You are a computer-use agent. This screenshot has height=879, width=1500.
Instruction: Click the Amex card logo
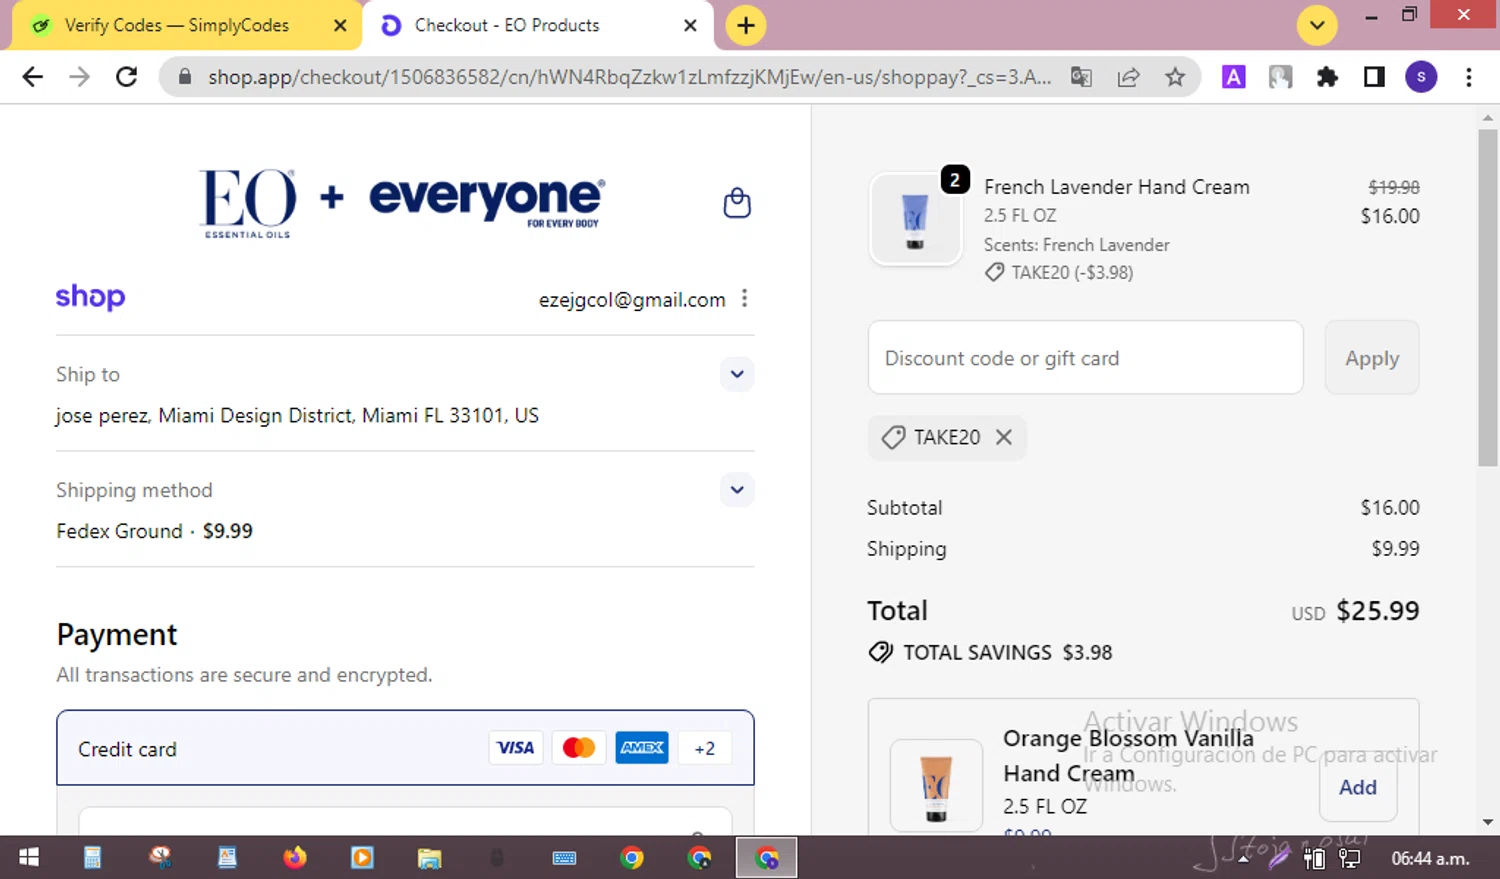642,748
